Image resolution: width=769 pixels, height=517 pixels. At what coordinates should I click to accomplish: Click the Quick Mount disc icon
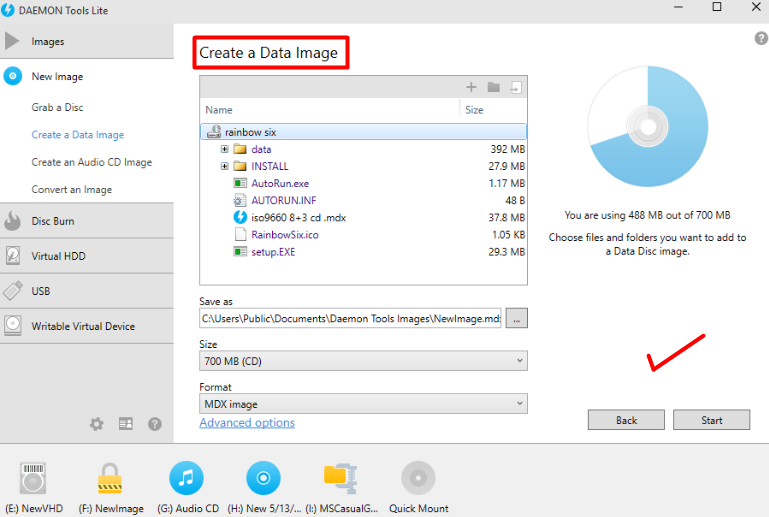tap(418, 478)
